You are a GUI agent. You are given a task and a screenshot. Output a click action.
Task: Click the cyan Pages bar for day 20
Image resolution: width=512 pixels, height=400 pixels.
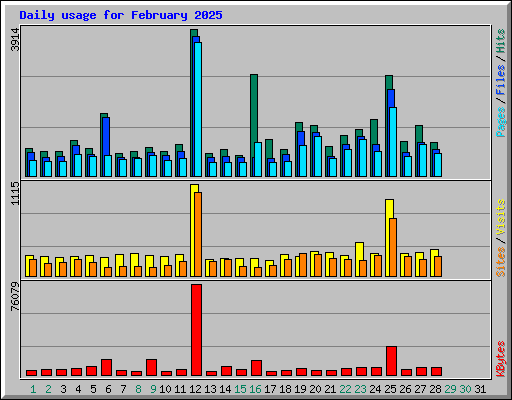click(318, 156)
